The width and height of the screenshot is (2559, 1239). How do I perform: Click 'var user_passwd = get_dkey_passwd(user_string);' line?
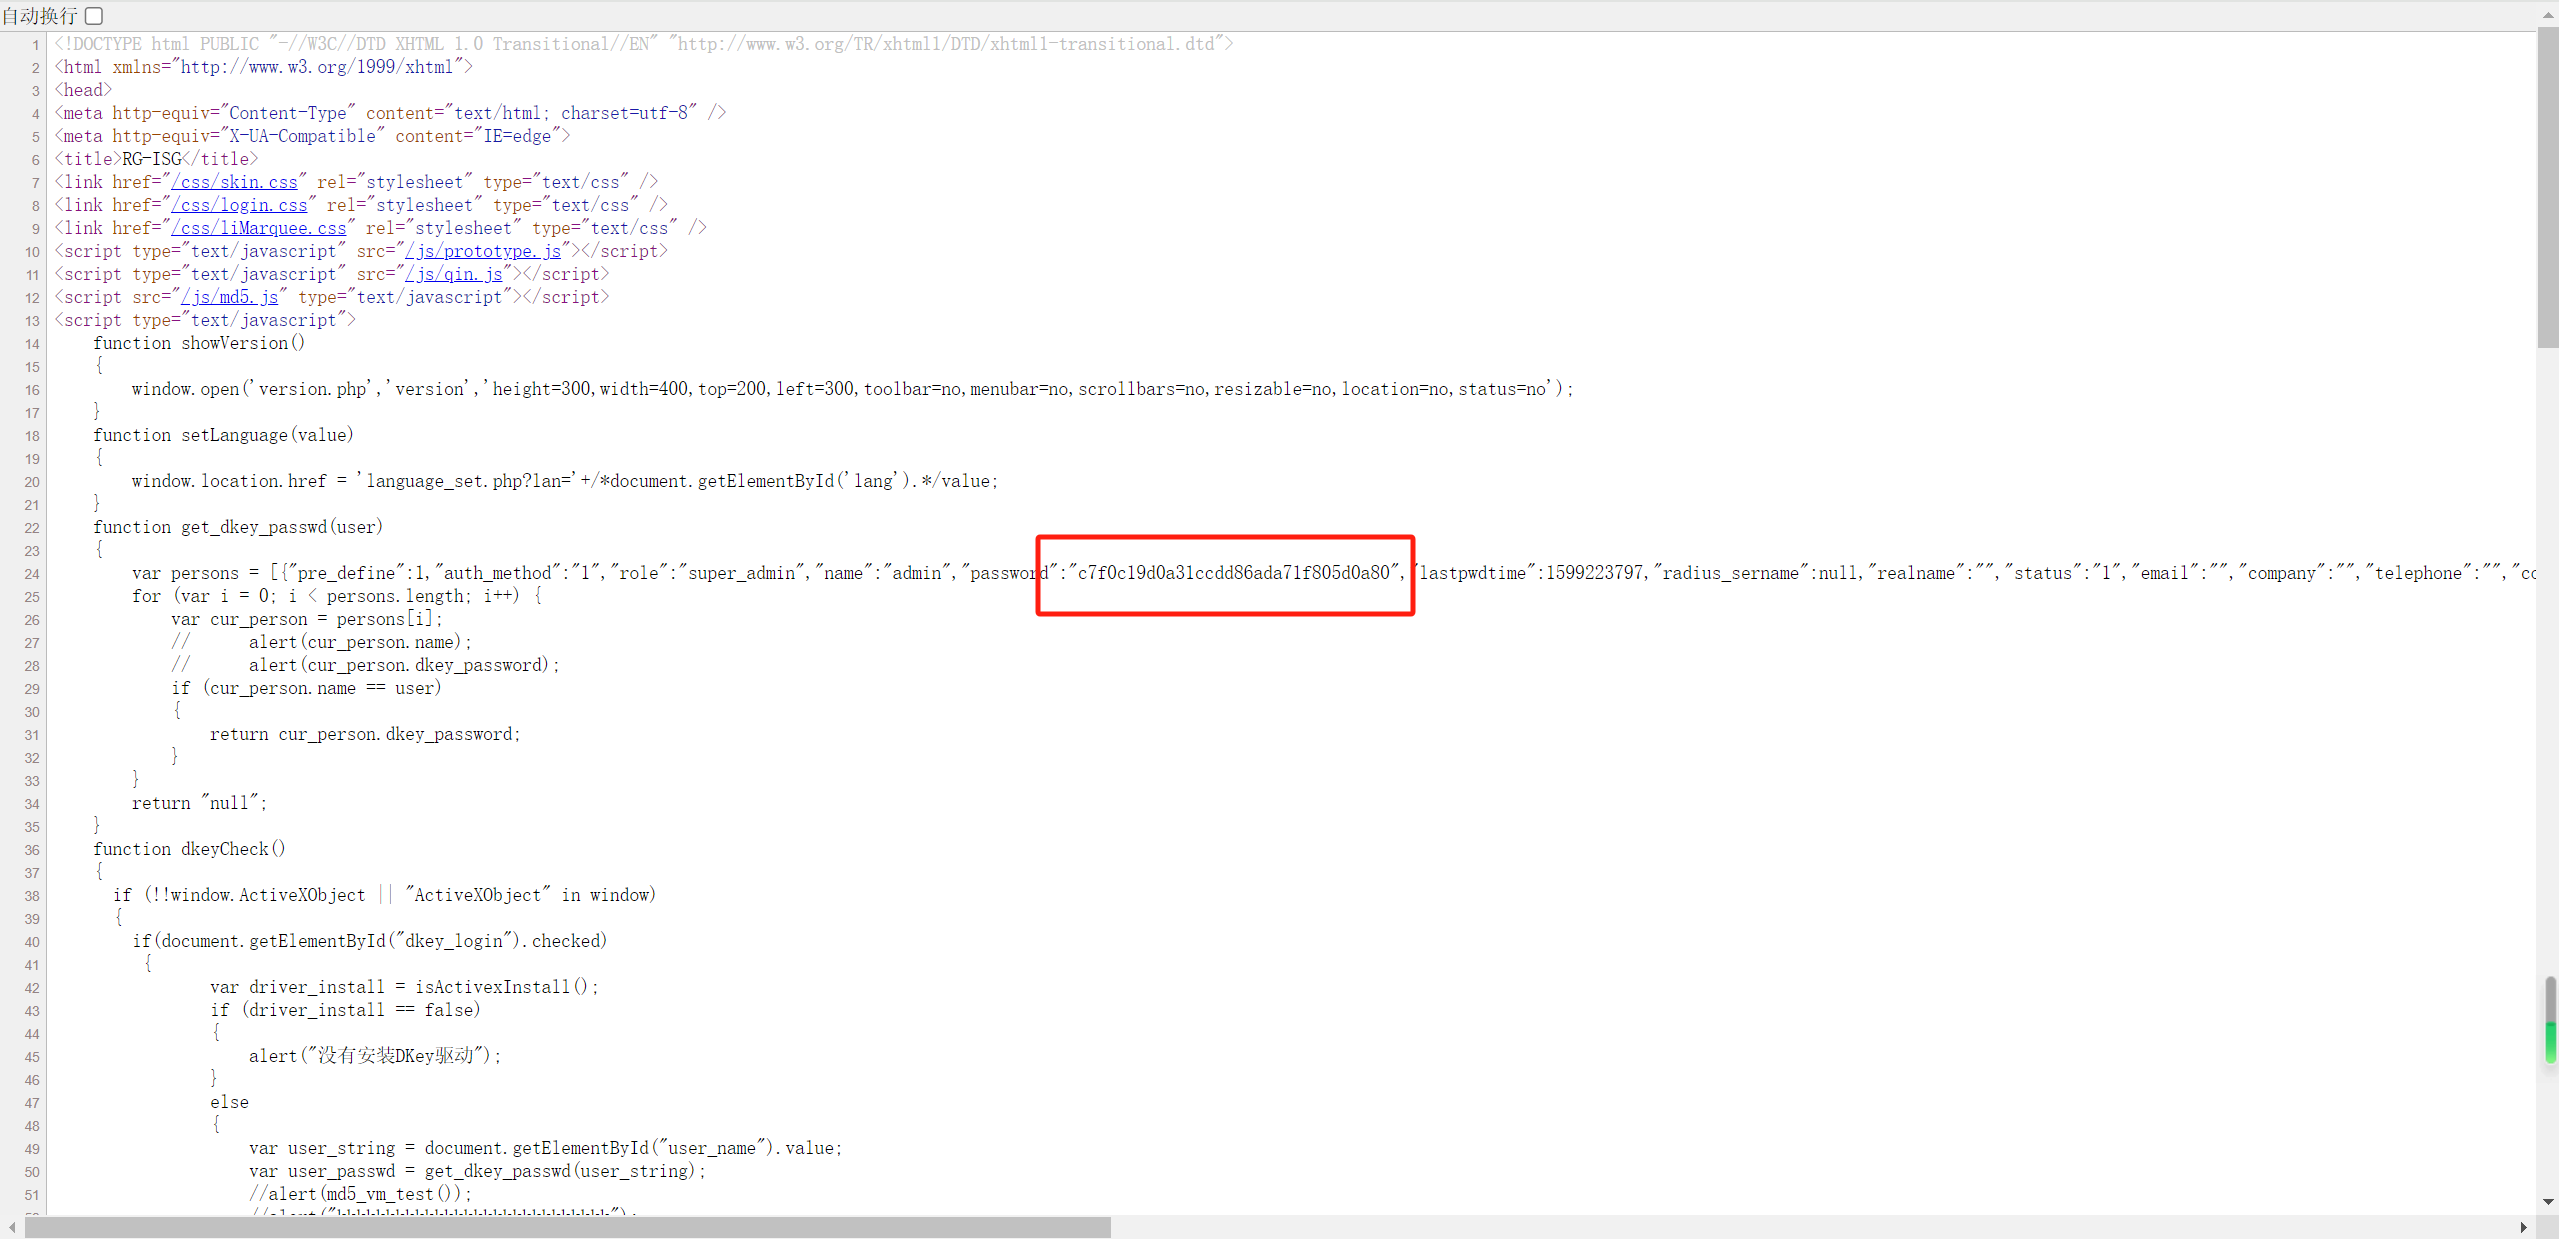(477, 1171)
